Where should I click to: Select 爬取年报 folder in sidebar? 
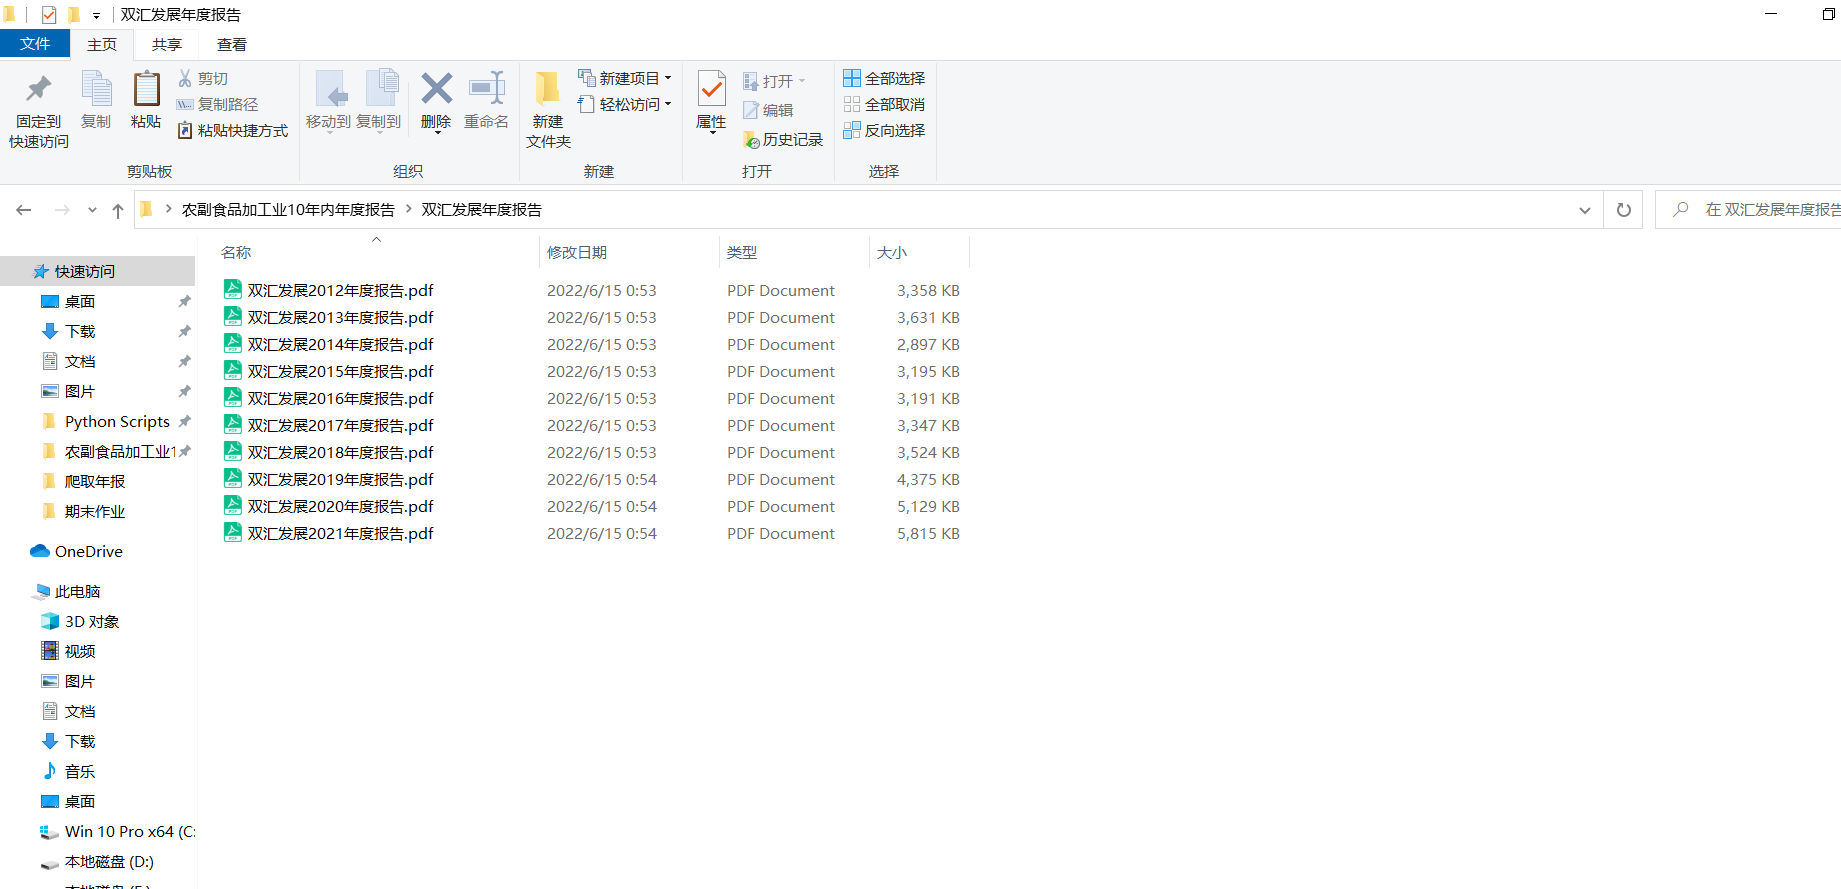click(97, 481)
